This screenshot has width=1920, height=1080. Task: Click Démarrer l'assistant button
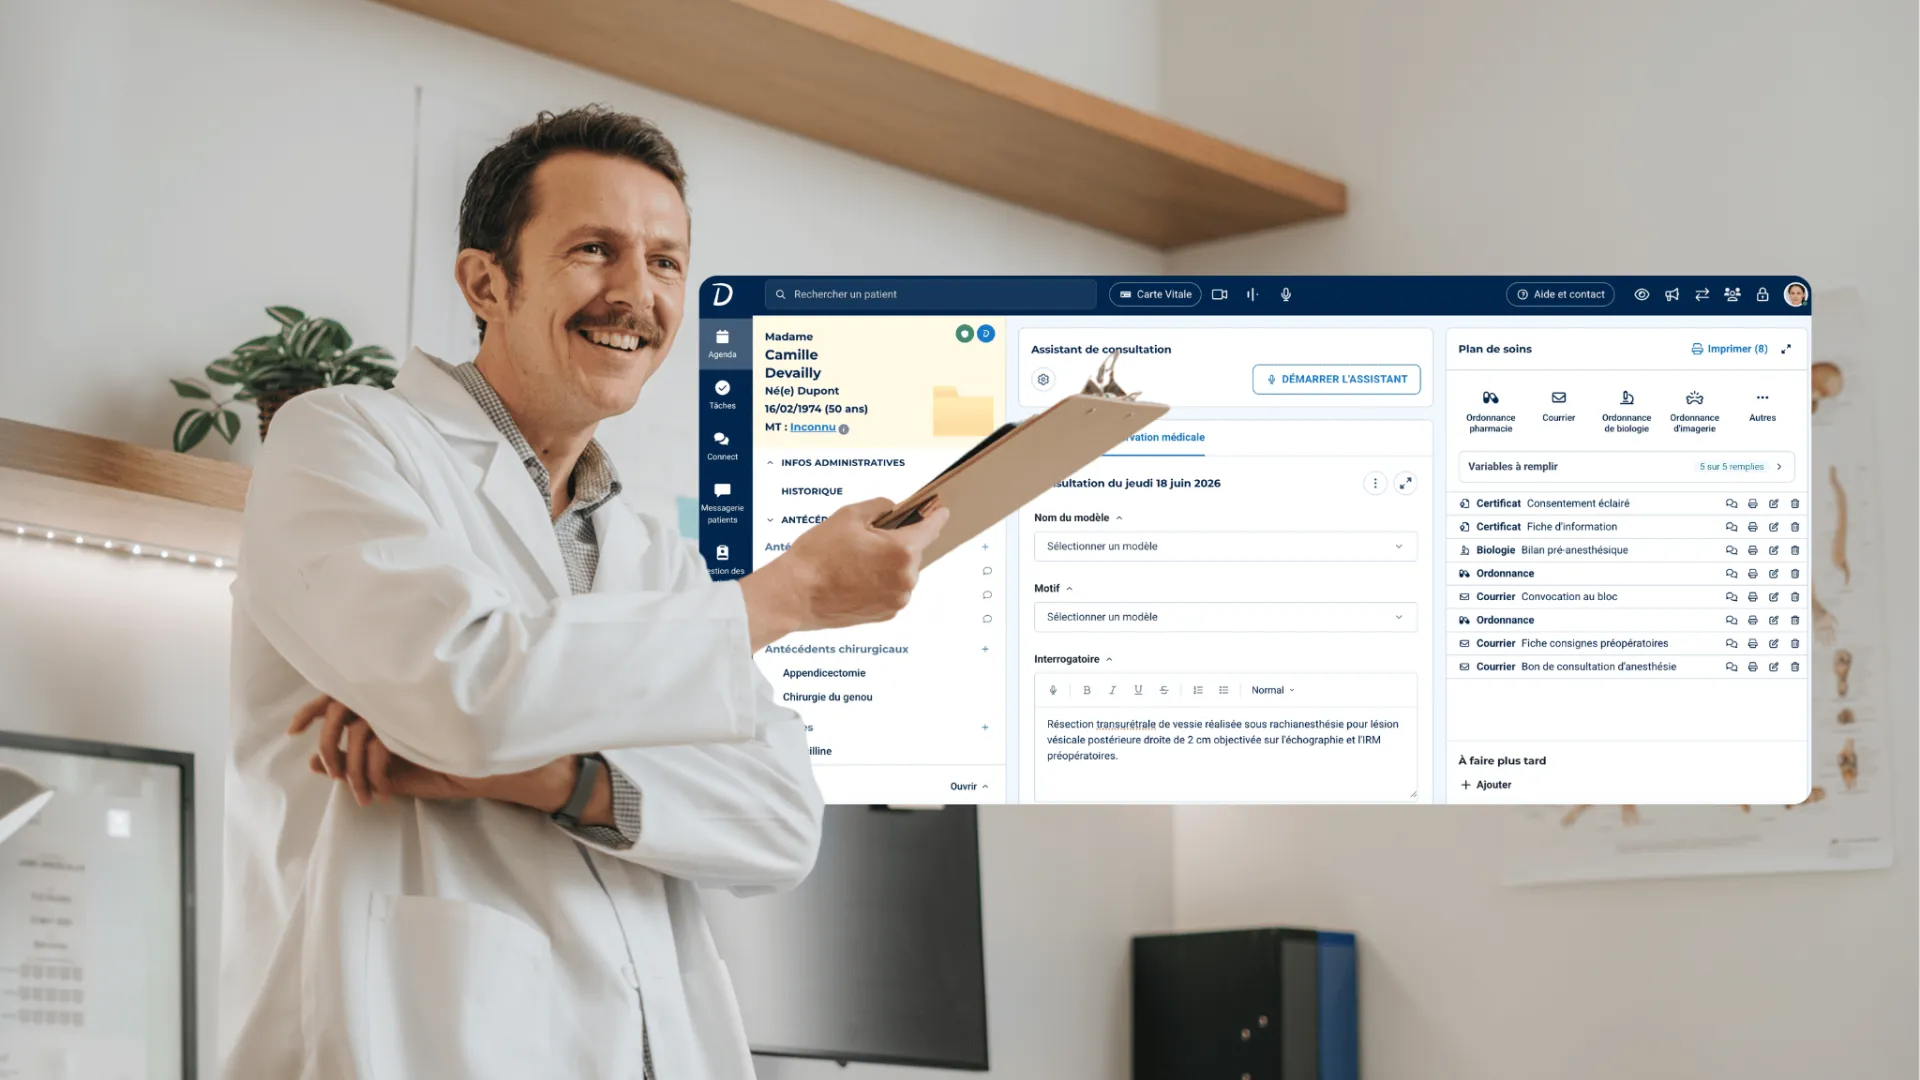click(1336, 379)
